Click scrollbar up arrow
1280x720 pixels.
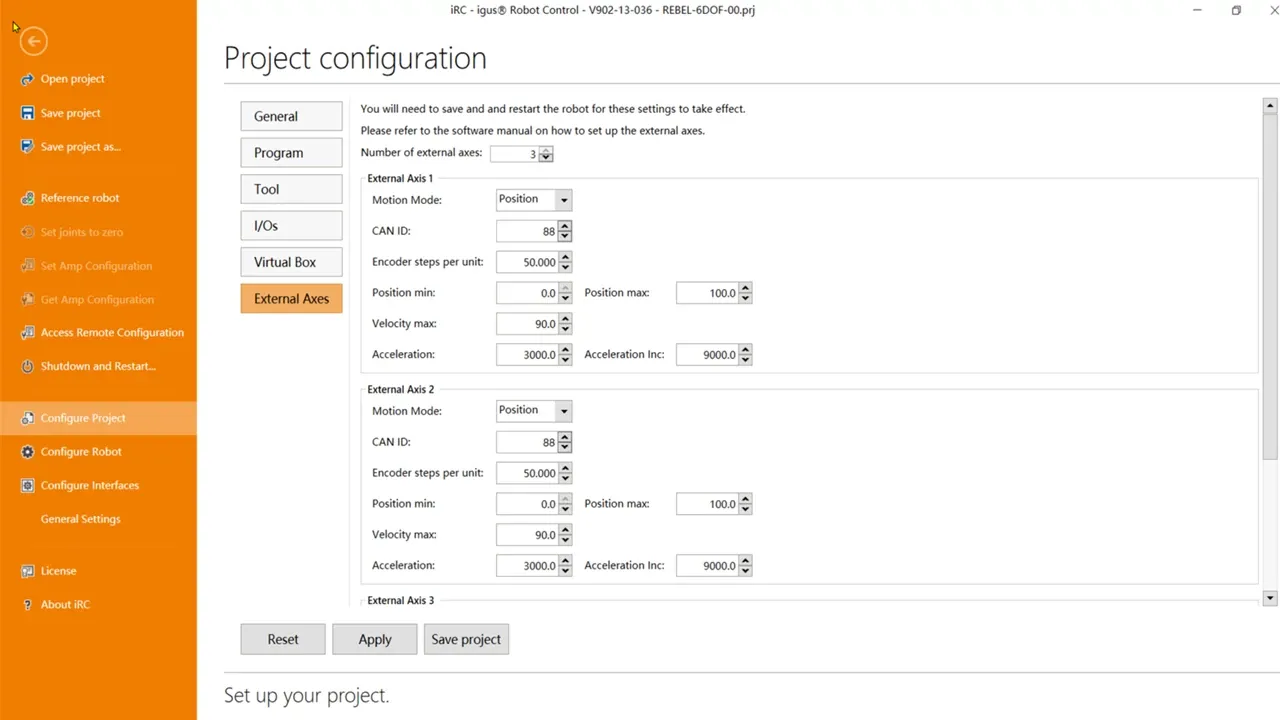click(x=1271, y=105)
